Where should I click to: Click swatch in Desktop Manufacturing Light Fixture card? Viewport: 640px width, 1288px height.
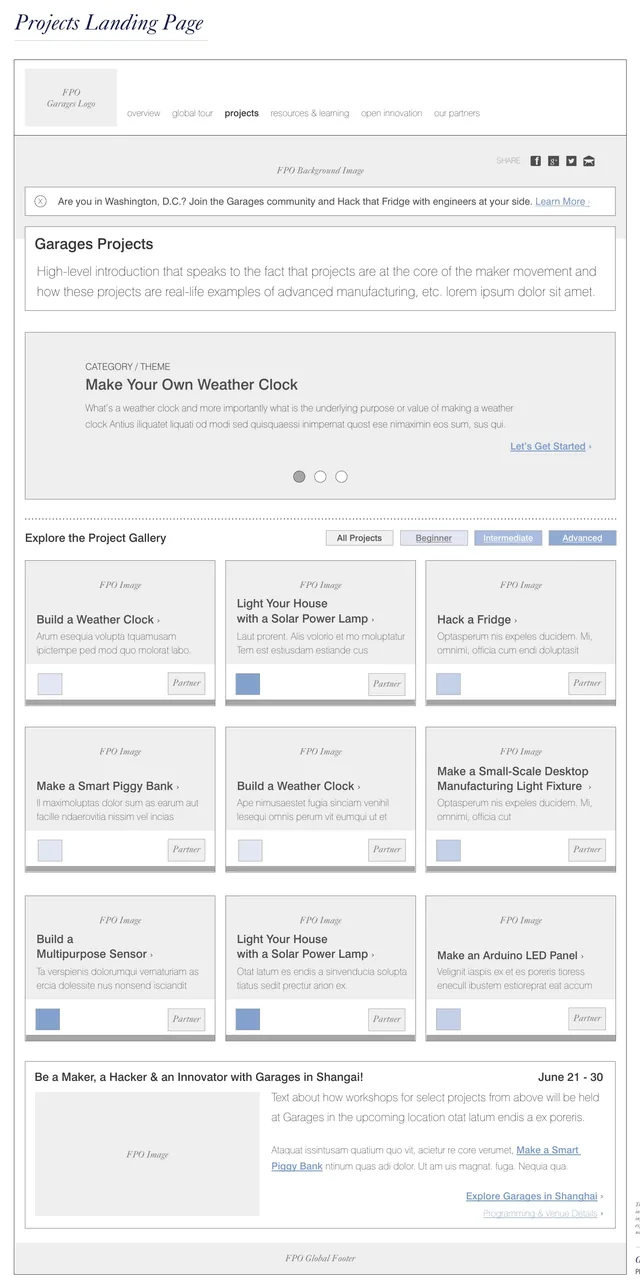click(448, 850)
